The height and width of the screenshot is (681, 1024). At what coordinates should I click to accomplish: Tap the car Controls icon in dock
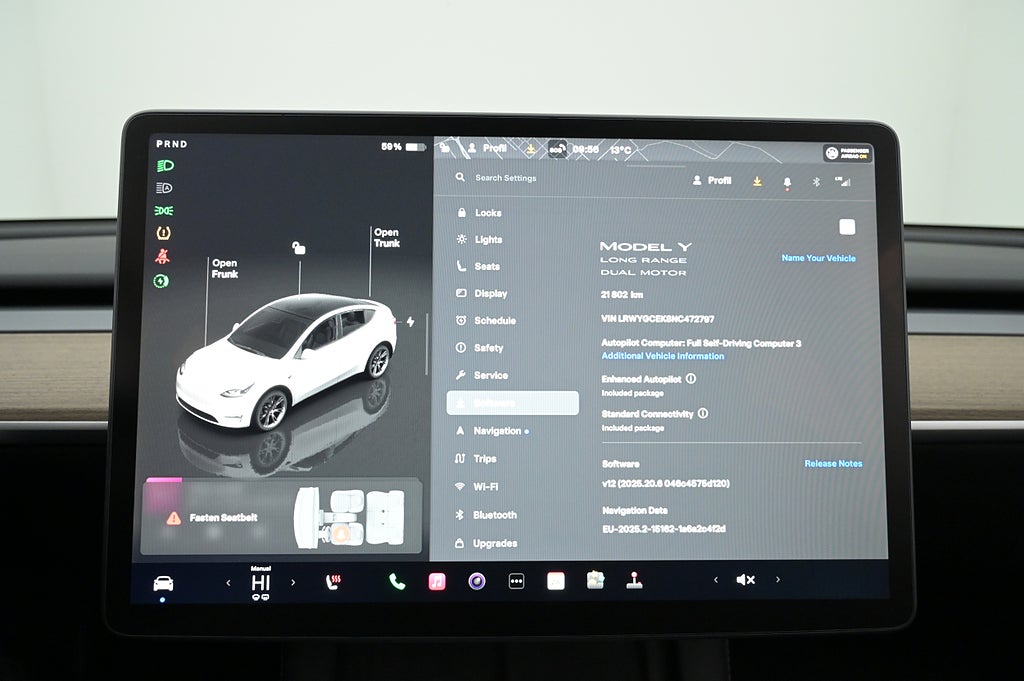pos(163,583)
